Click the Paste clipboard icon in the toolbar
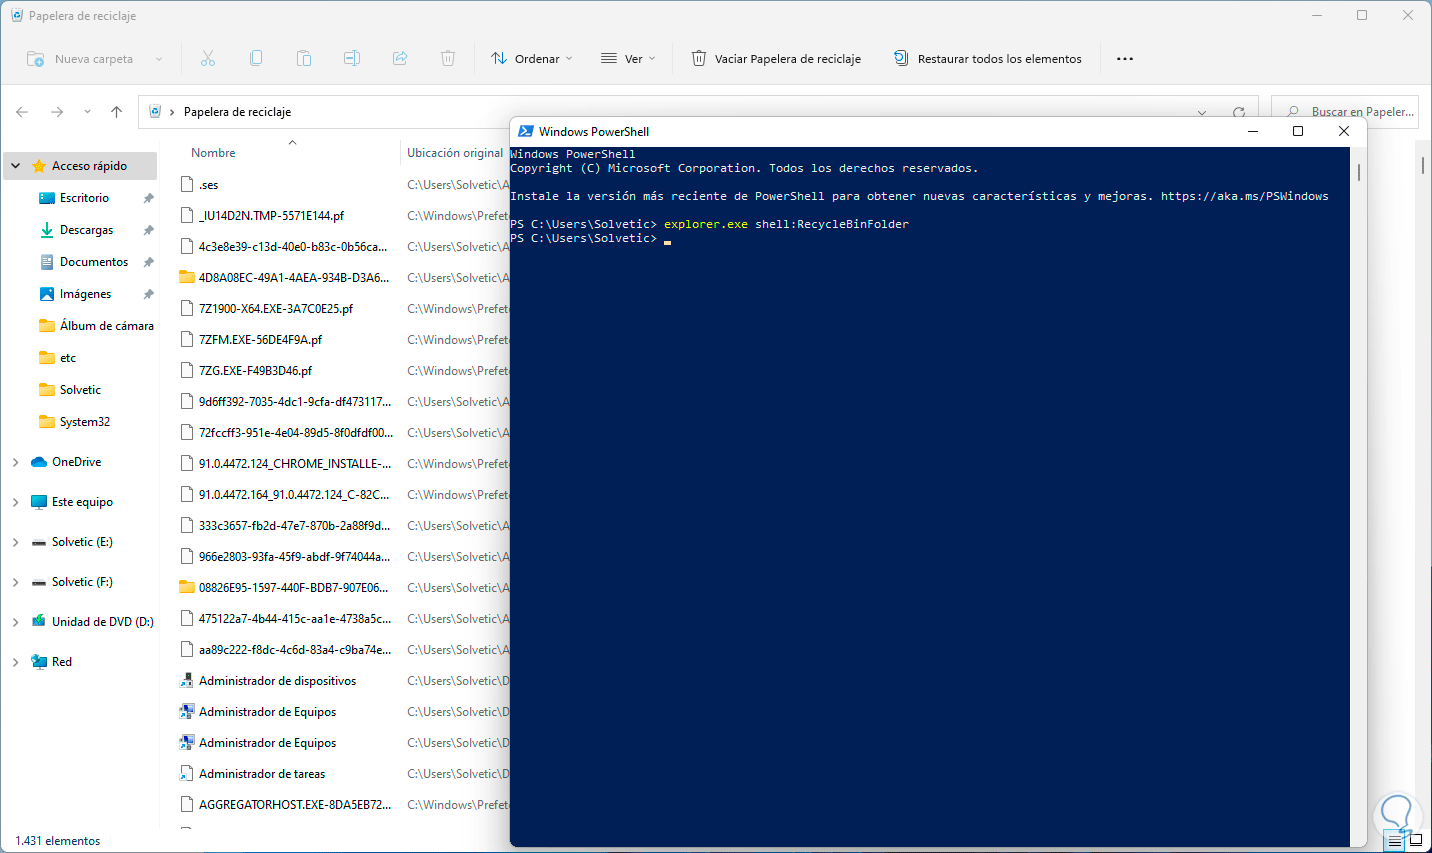Viewport: 1432px width, 853px height. point(304,59)
